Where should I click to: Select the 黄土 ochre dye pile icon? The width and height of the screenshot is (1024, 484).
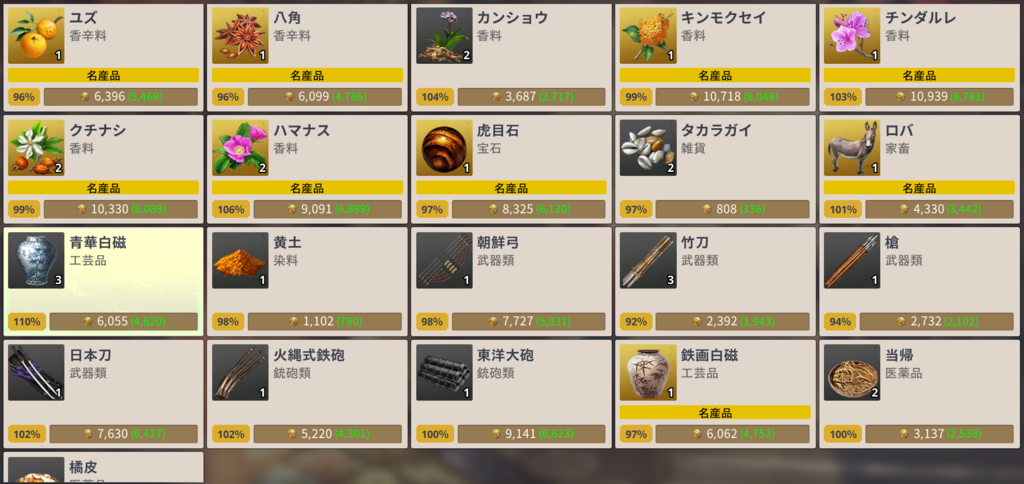pos(240,260)
